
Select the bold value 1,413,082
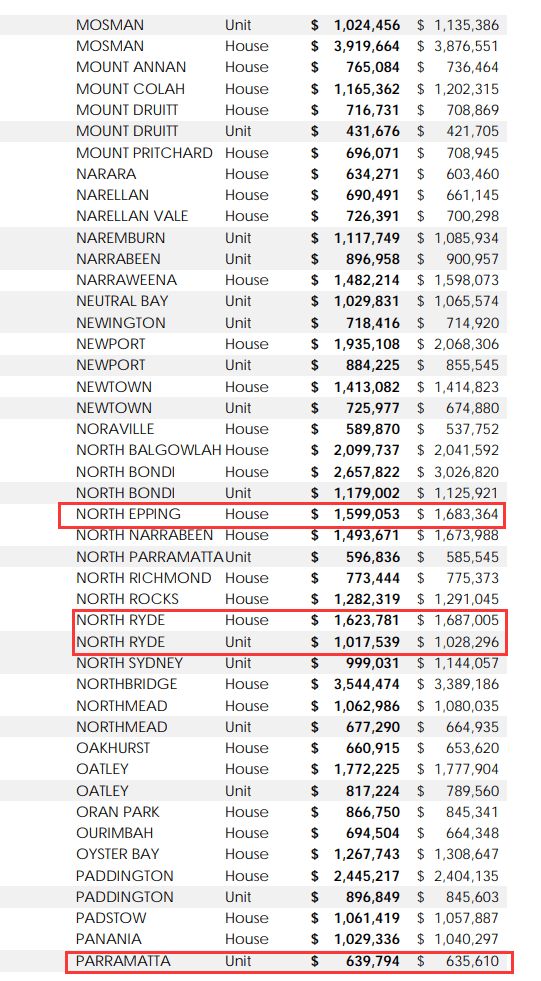(367, 387)
